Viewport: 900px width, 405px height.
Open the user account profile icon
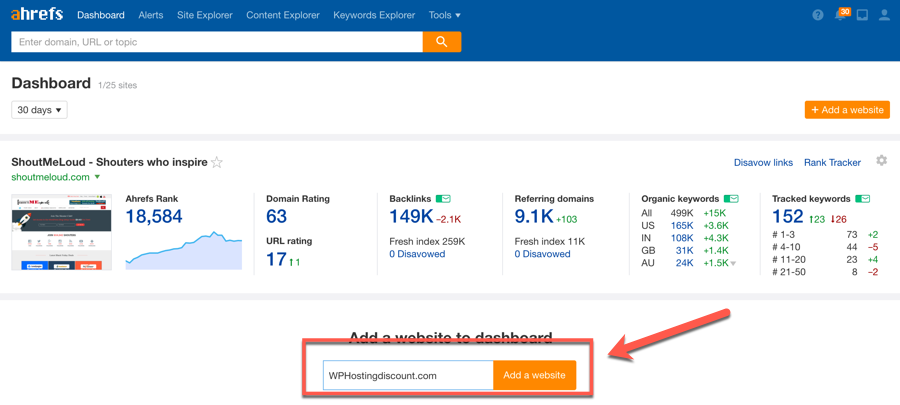click(884, 15)
